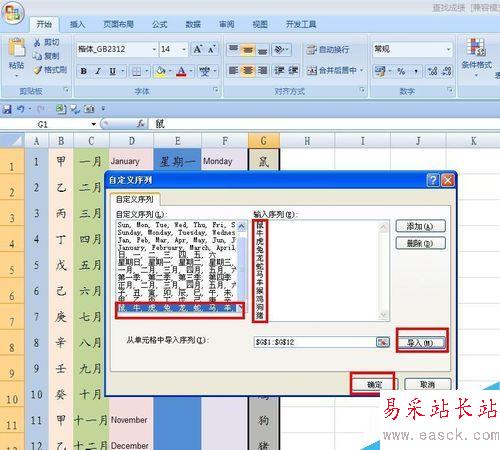Click the insert function fx icon

point(140,124)
